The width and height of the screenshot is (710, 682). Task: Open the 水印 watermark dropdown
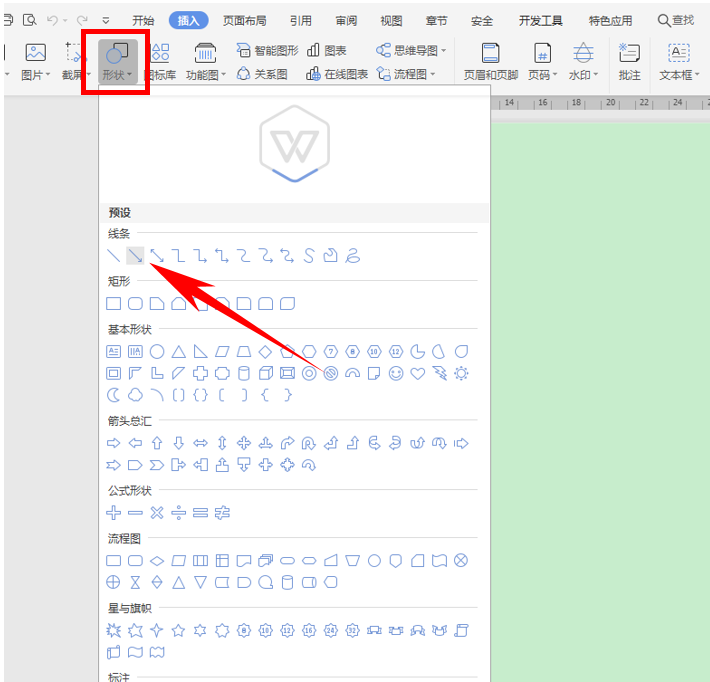point(583,62)
